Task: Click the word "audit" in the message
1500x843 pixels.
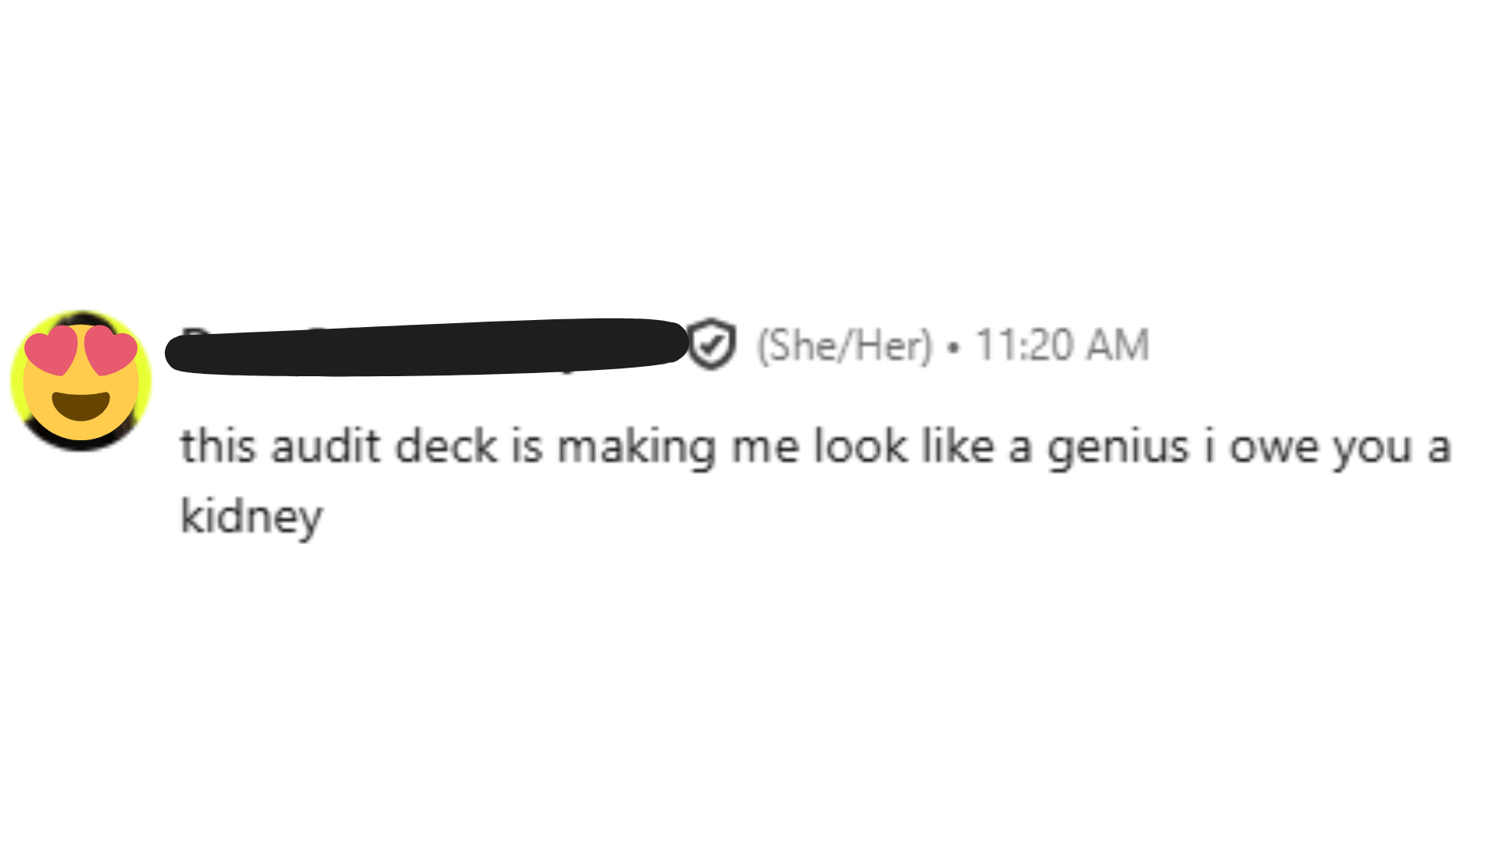Action: coord(325,446)
